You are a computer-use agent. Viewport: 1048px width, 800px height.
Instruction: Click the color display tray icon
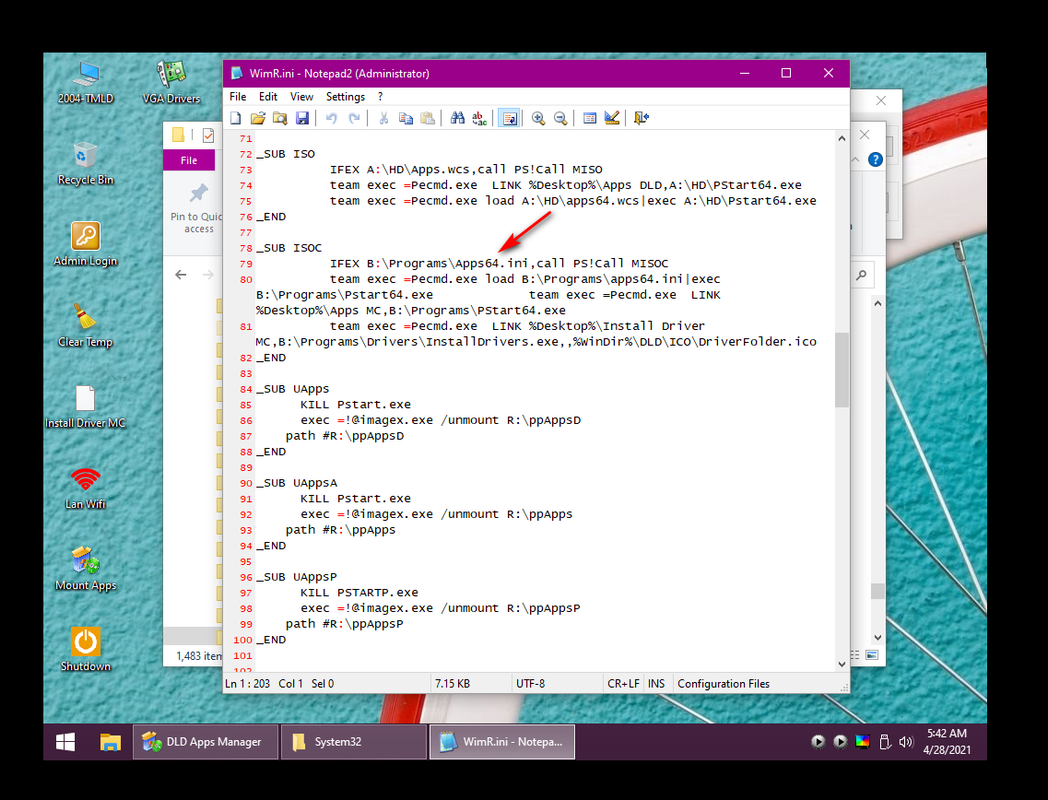point(862,742)
